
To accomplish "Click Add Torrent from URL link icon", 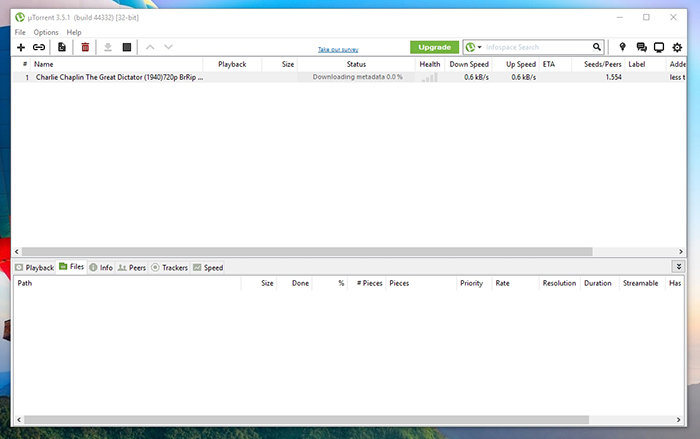I will click(39, 47).
